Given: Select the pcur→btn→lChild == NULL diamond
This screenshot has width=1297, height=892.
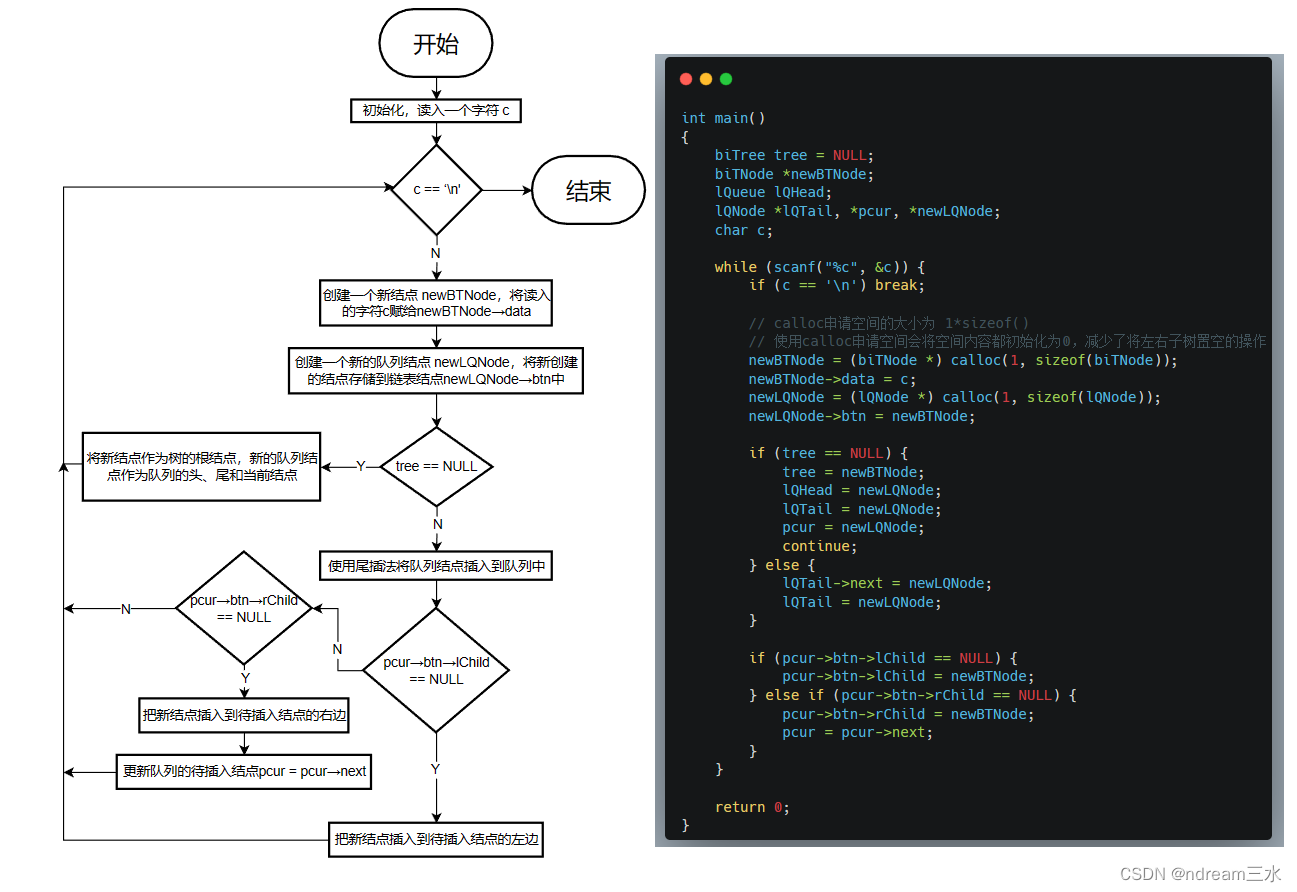Looking at the screenshot, I should point(436,670).
